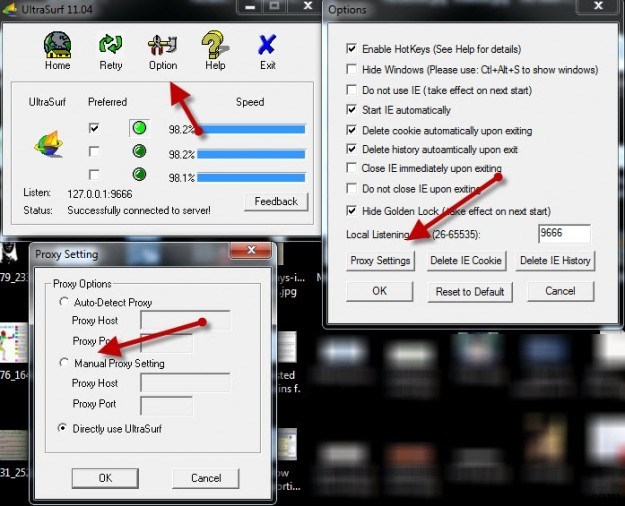Click the listen address 127.0.0.1:9666

tap(100, 194)
